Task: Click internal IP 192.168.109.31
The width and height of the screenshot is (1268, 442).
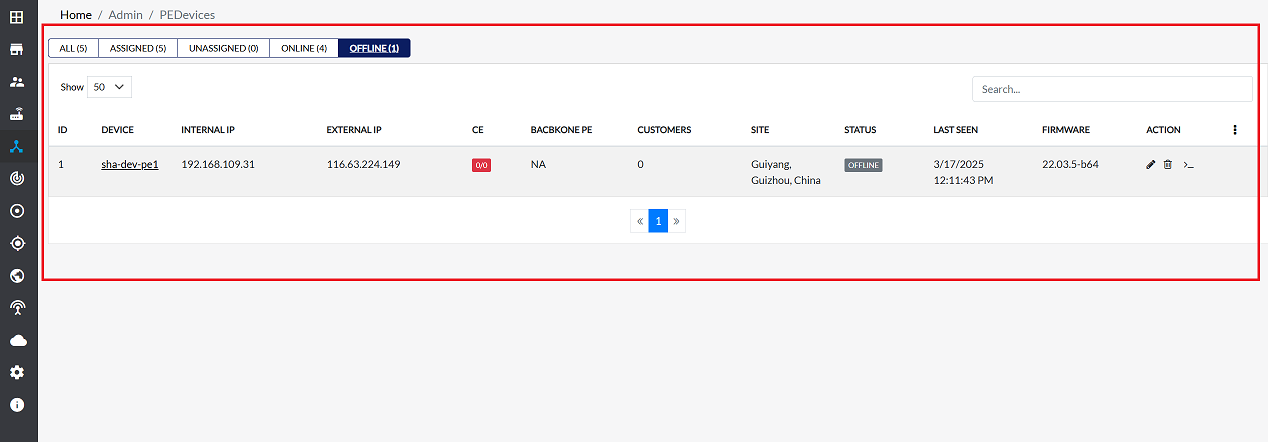Action: [218, 164]
